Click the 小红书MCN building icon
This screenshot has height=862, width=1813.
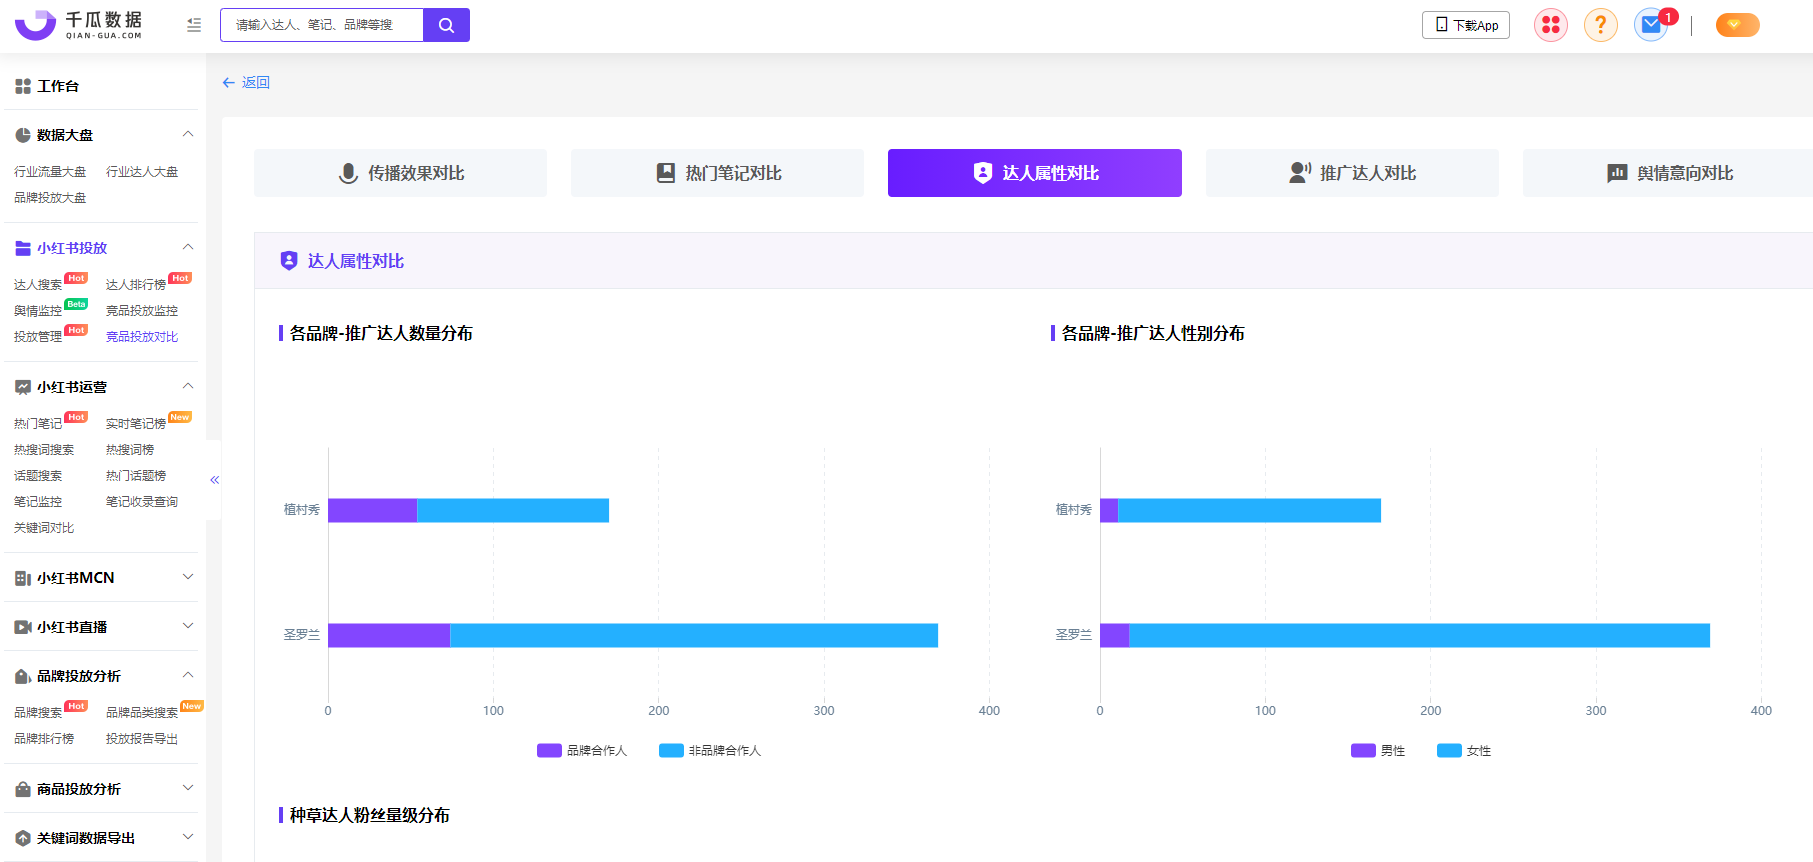pos(23,578)
